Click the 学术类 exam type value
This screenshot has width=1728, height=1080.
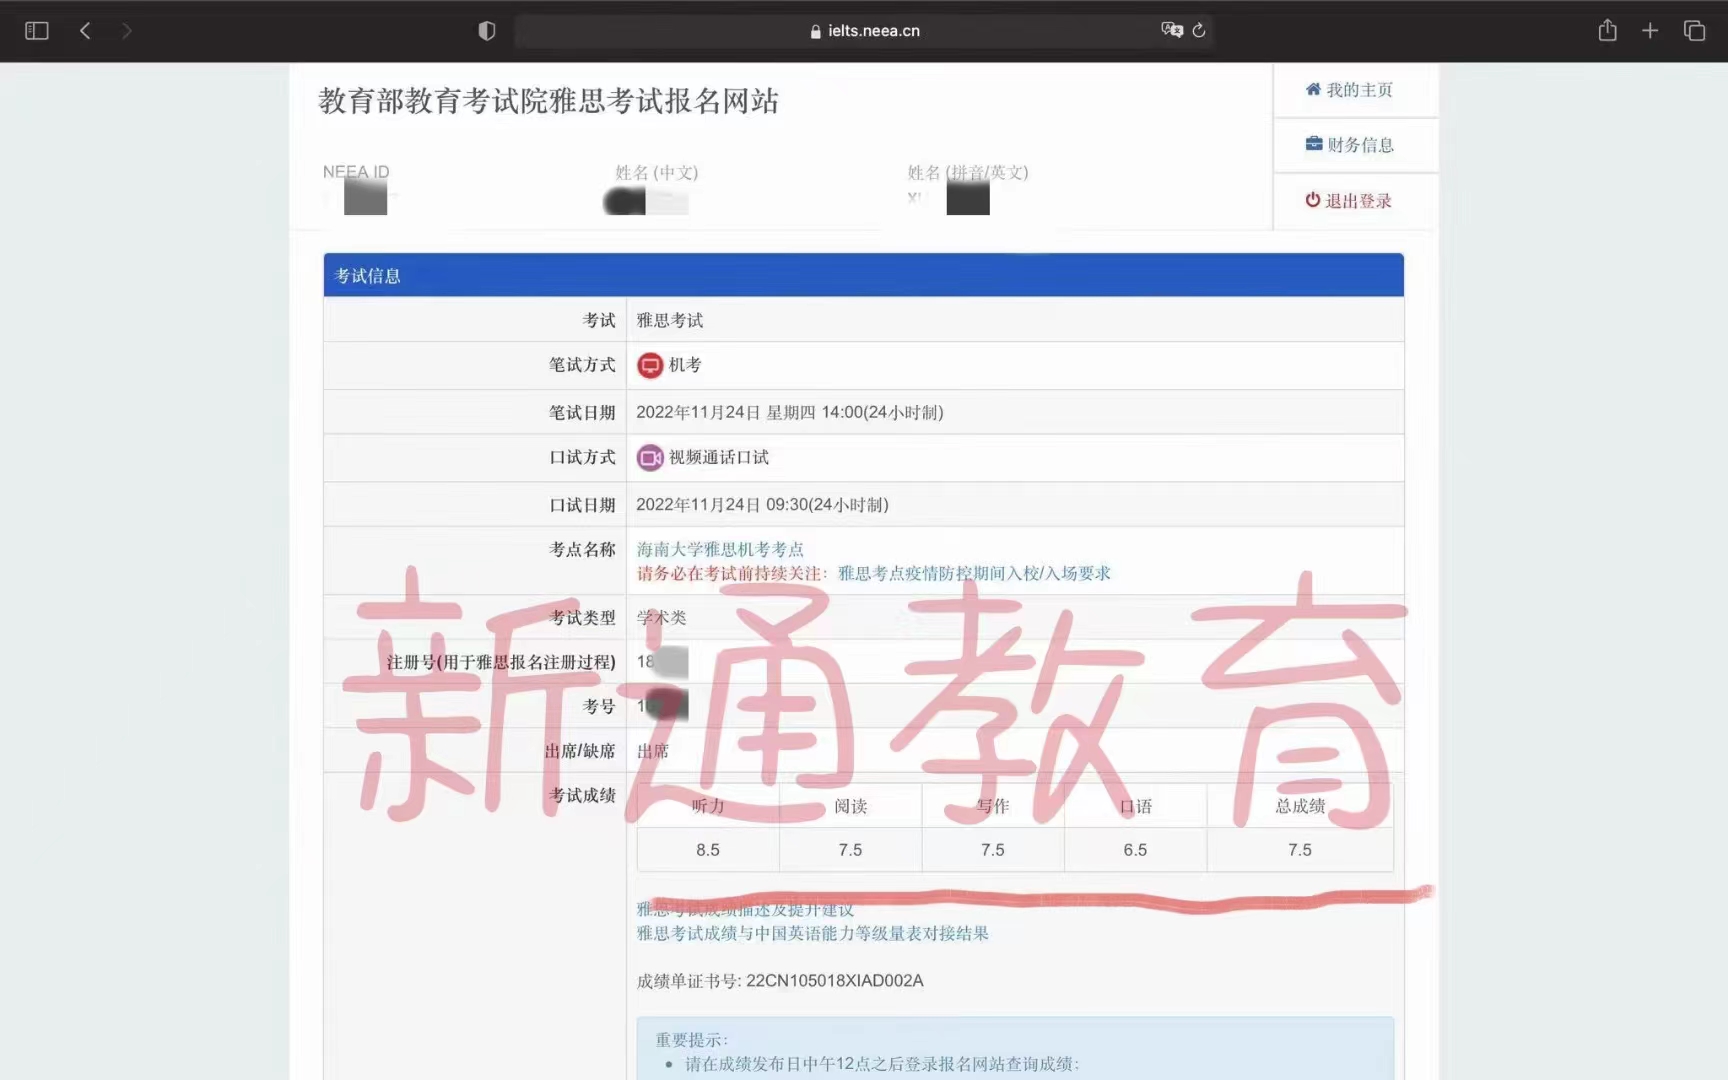point(662,618)
